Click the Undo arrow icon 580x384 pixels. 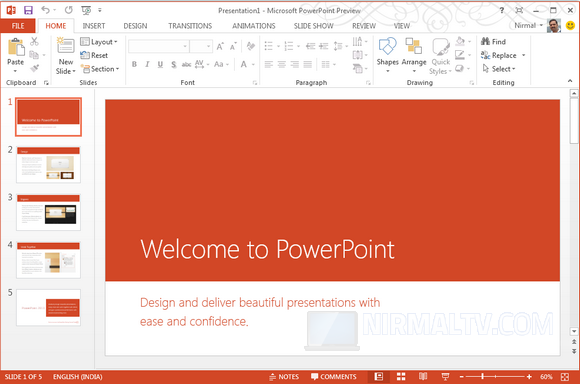(x=45, y=10)
